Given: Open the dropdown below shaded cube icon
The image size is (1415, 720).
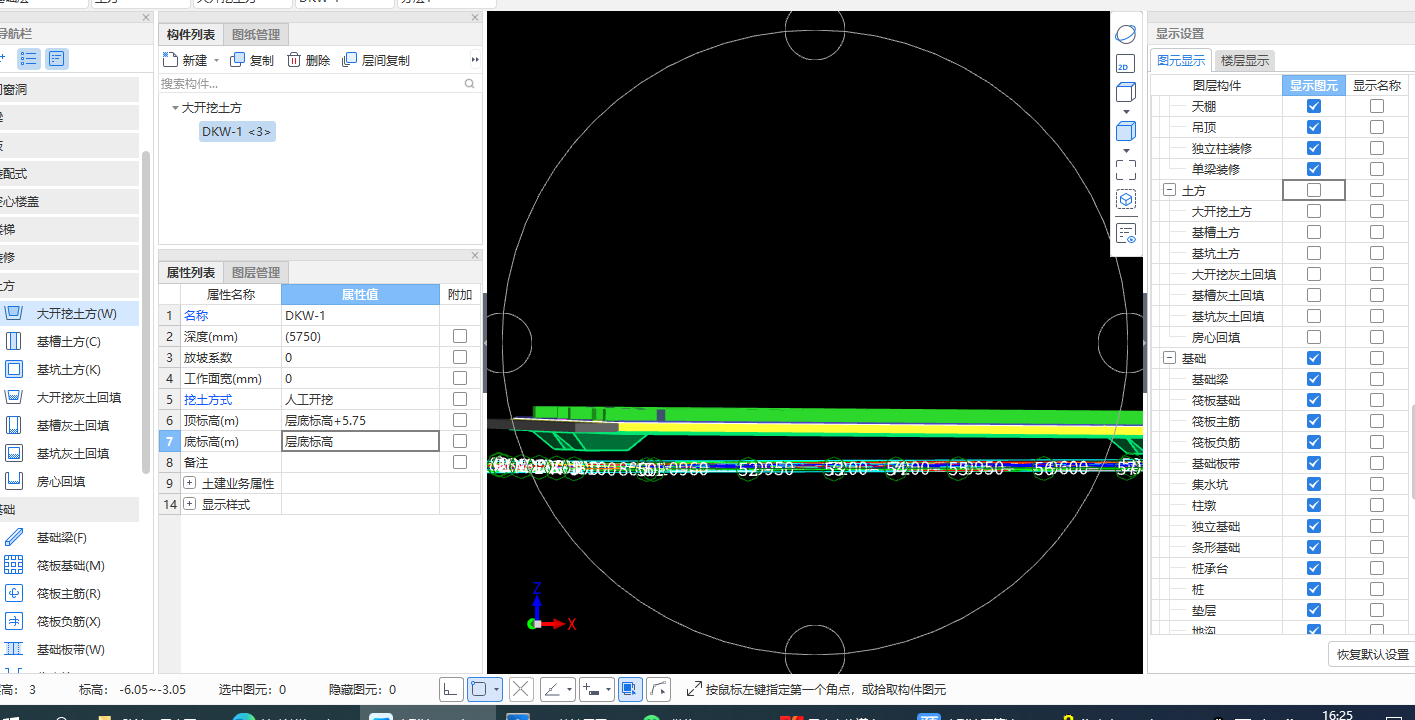Looking at the screenshot, I should pos(1126,150).
